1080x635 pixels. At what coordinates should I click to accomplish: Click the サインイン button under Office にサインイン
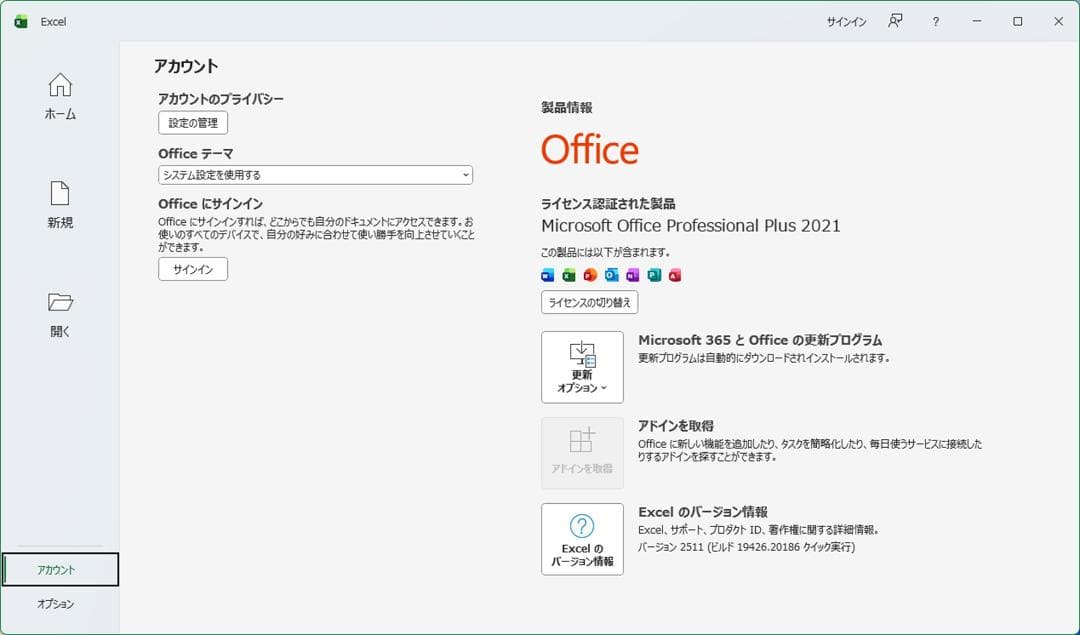[x=192, y=268]
